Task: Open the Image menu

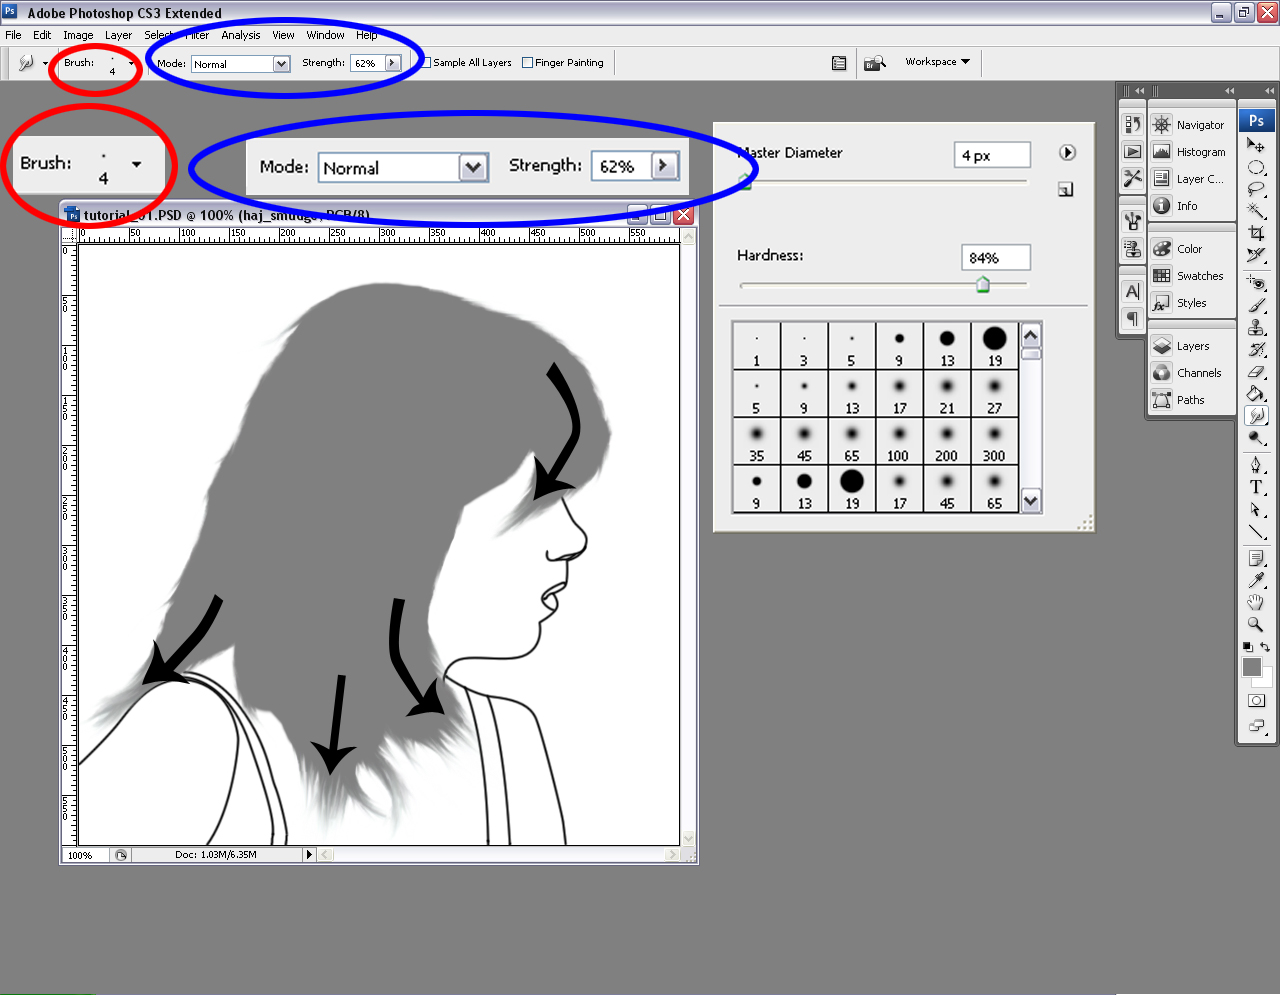Action: point(78,35)
